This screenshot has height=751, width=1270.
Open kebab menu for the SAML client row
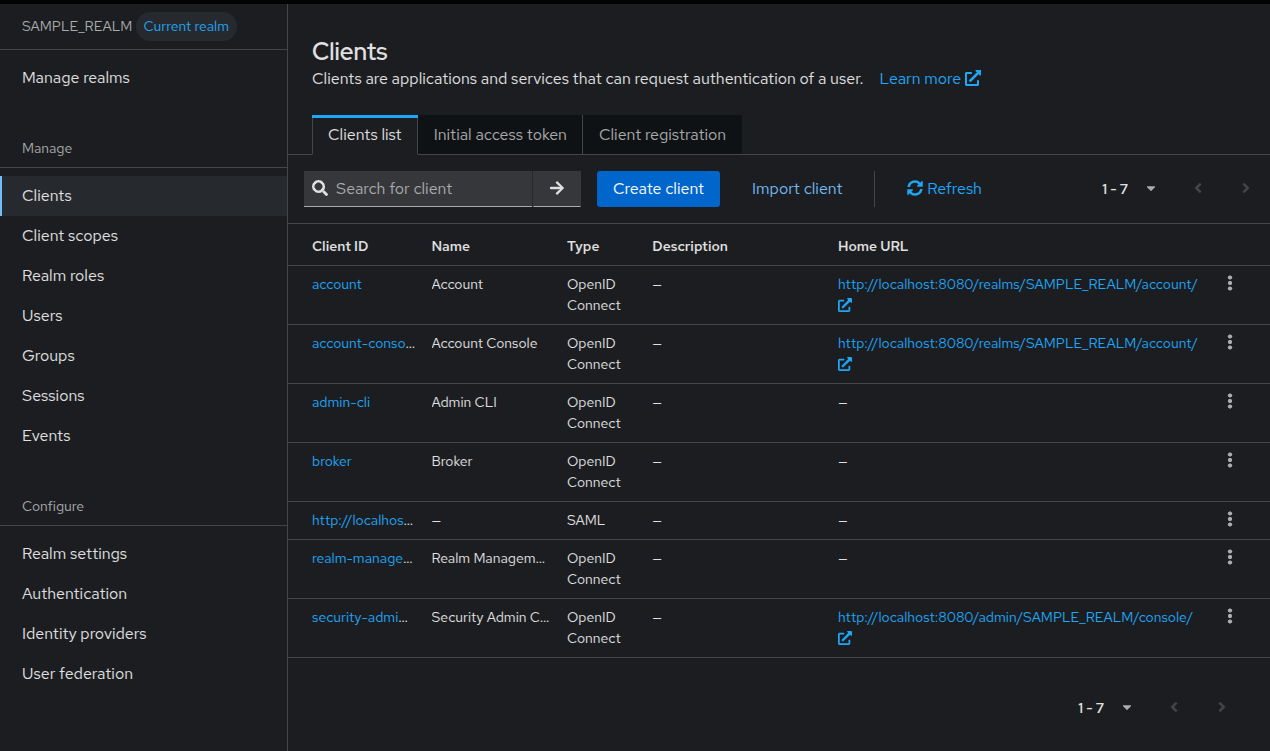pos(1229,520)
